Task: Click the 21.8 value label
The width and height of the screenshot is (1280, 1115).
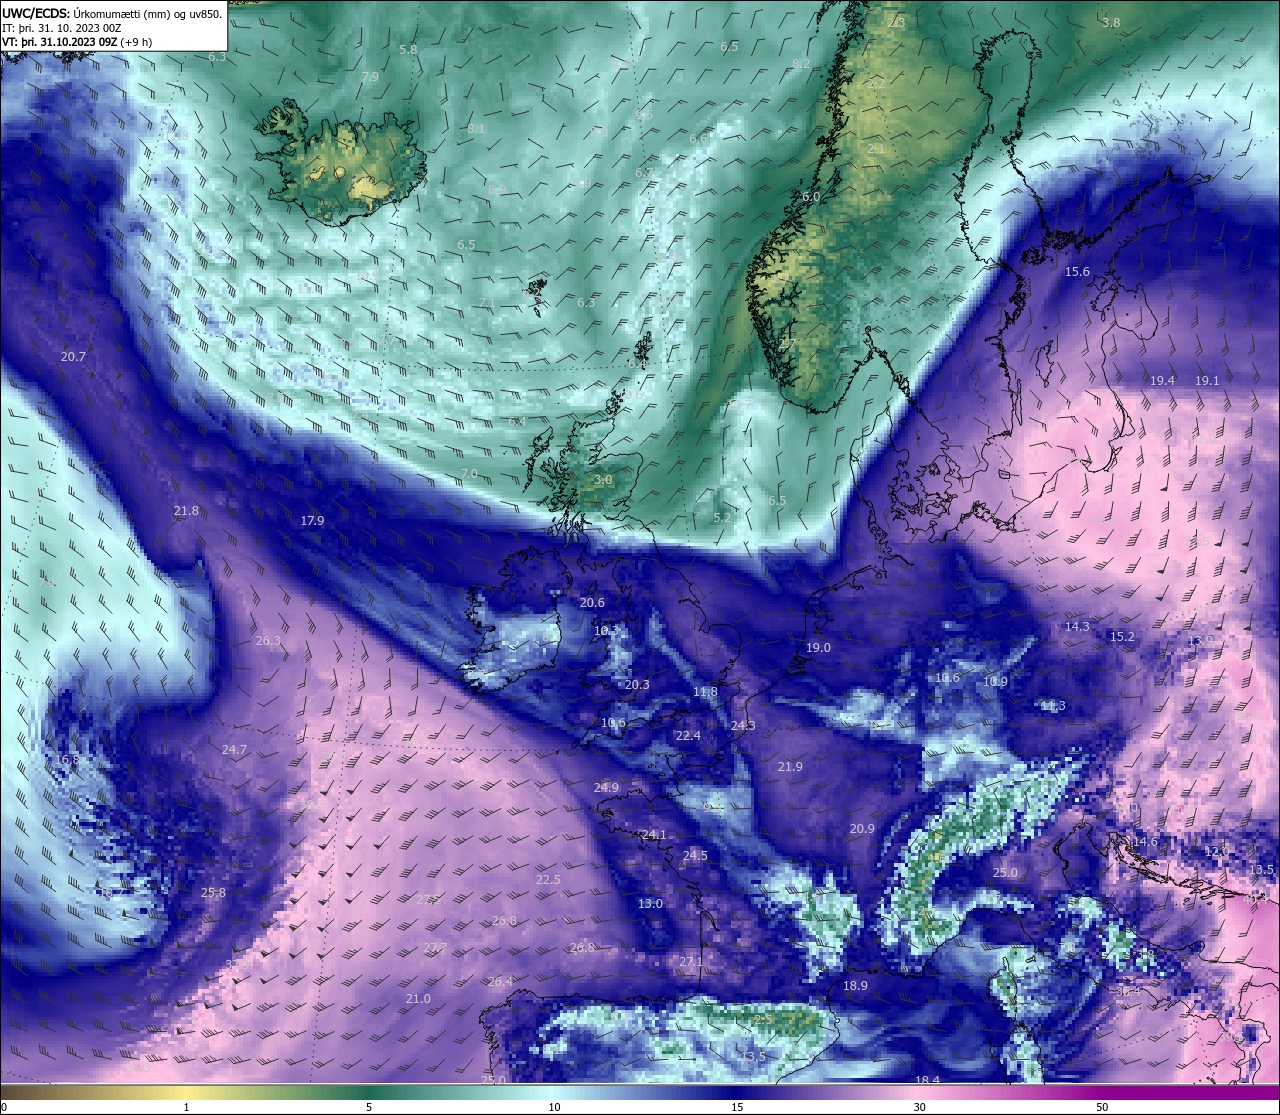Action: (186, 510)
